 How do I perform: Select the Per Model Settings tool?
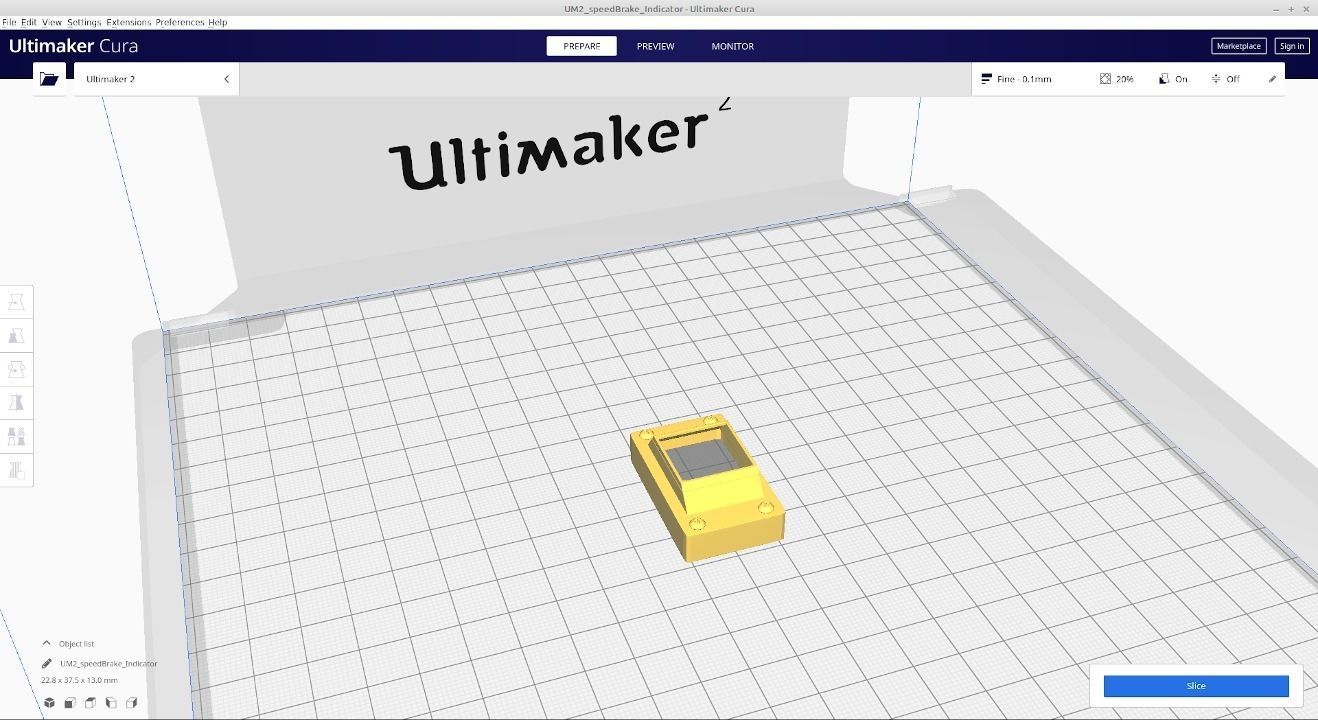coord(16,437)
